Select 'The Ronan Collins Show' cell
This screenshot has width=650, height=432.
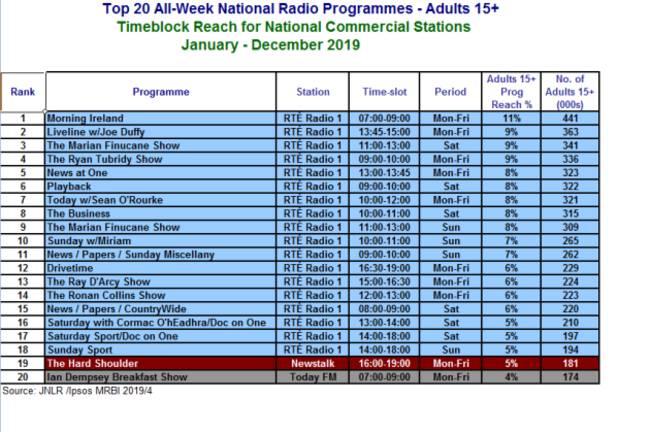click(161, 296)
